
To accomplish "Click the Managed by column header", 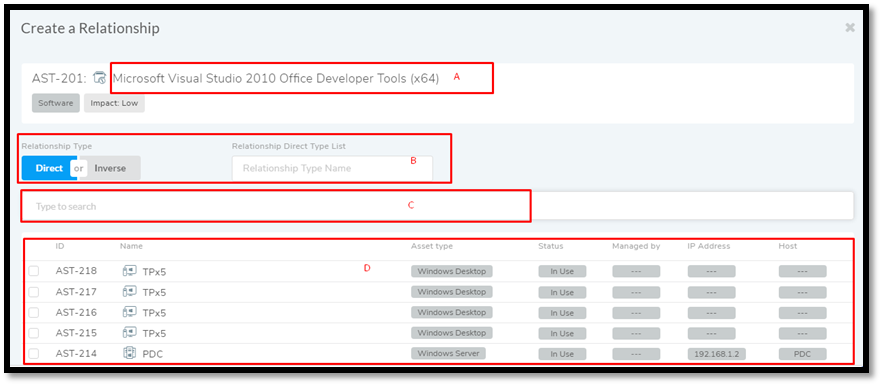I will [636, 246].
